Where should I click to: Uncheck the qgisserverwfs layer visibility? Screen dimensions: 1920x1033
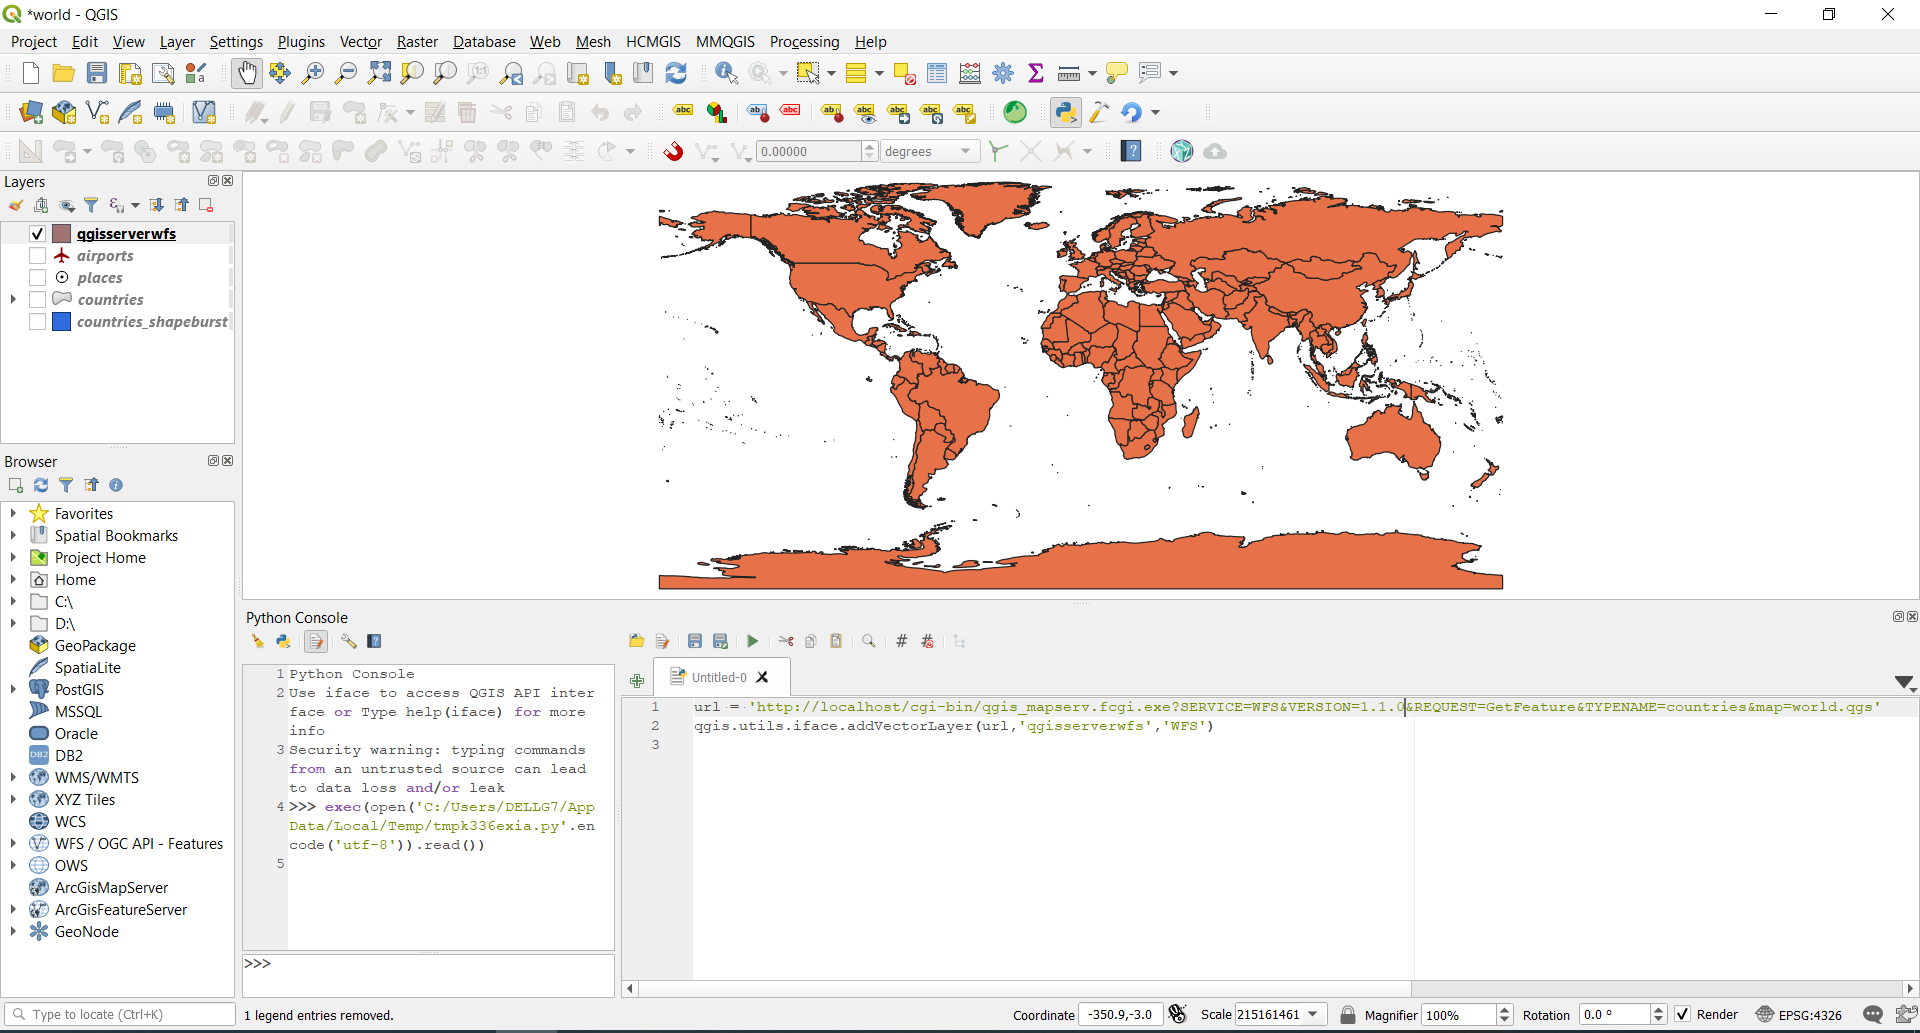point(37,233)
